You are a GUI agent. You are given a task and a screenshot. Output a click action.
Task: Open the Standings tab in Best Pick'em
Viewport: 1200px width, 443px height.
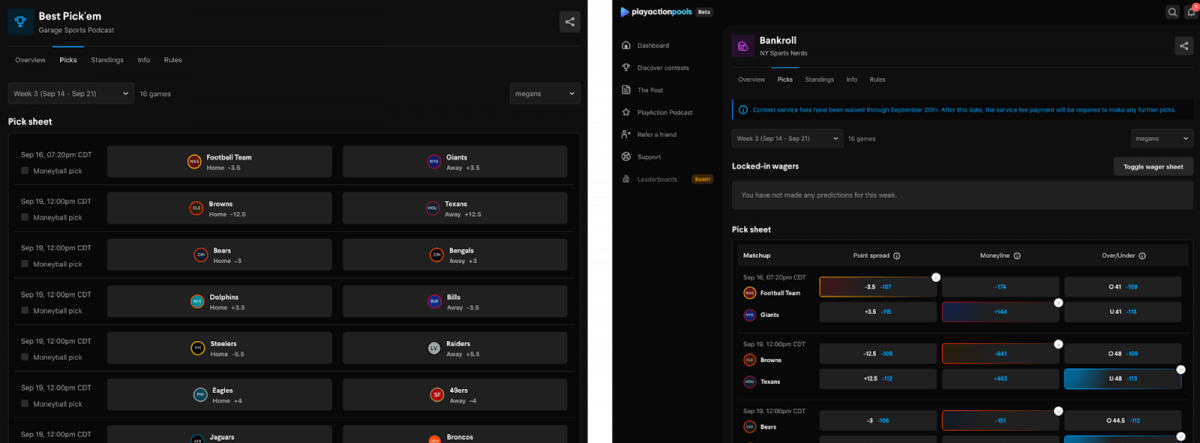(107, 60)
